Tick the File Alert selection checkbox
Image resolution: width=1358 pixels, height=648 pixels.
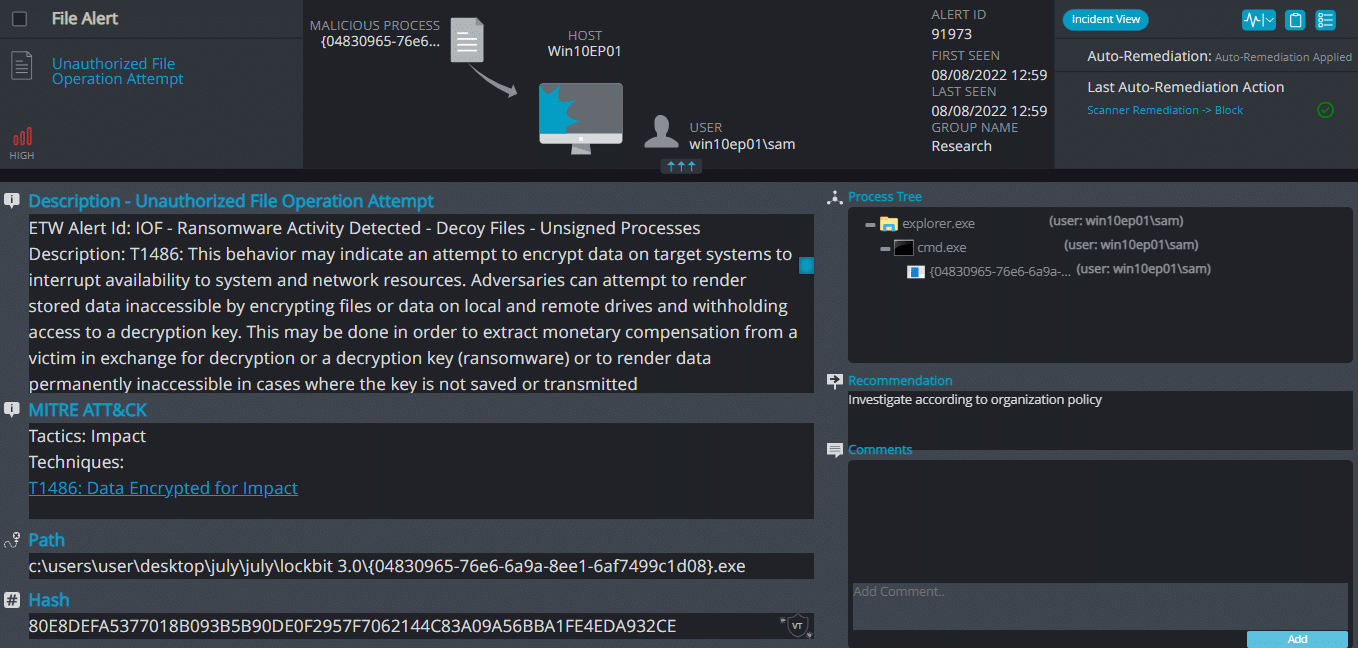click(x=19, y=18)
